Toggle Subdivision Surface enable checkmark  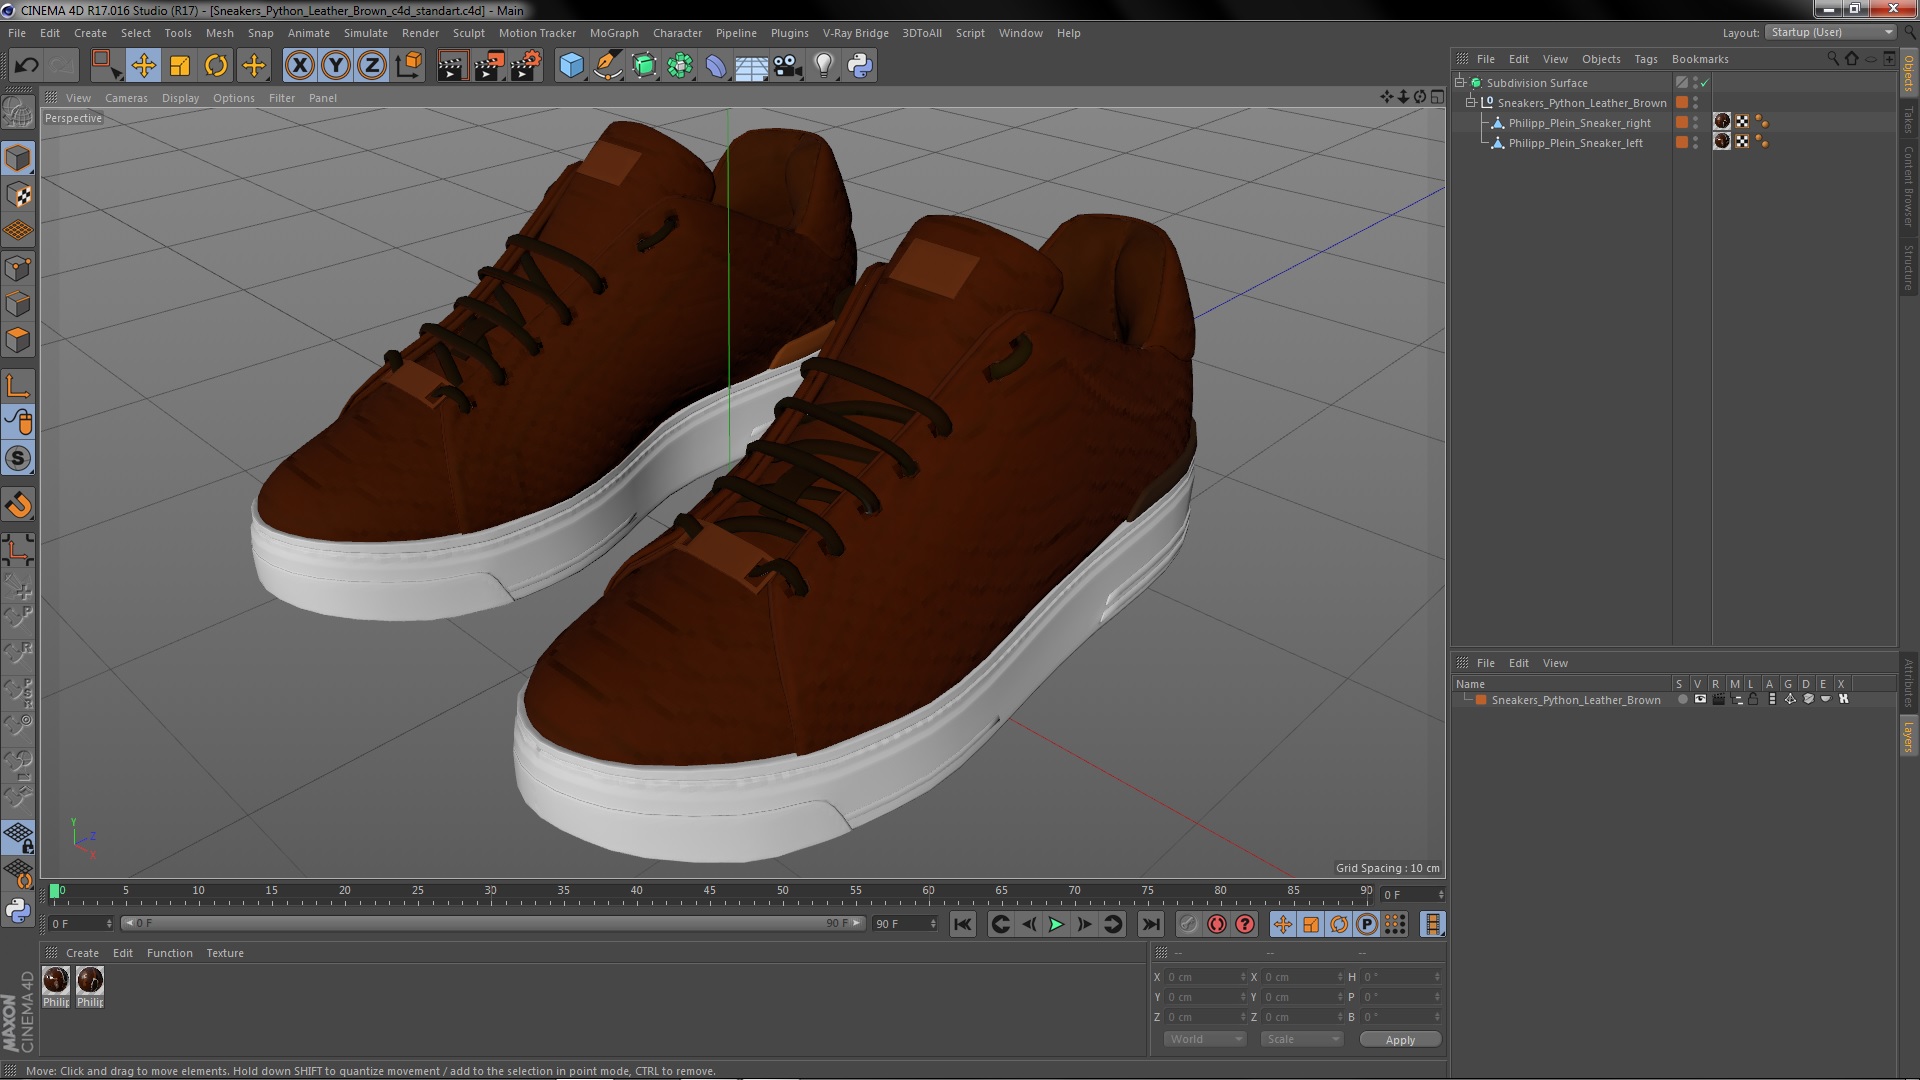click(1705, 83)
